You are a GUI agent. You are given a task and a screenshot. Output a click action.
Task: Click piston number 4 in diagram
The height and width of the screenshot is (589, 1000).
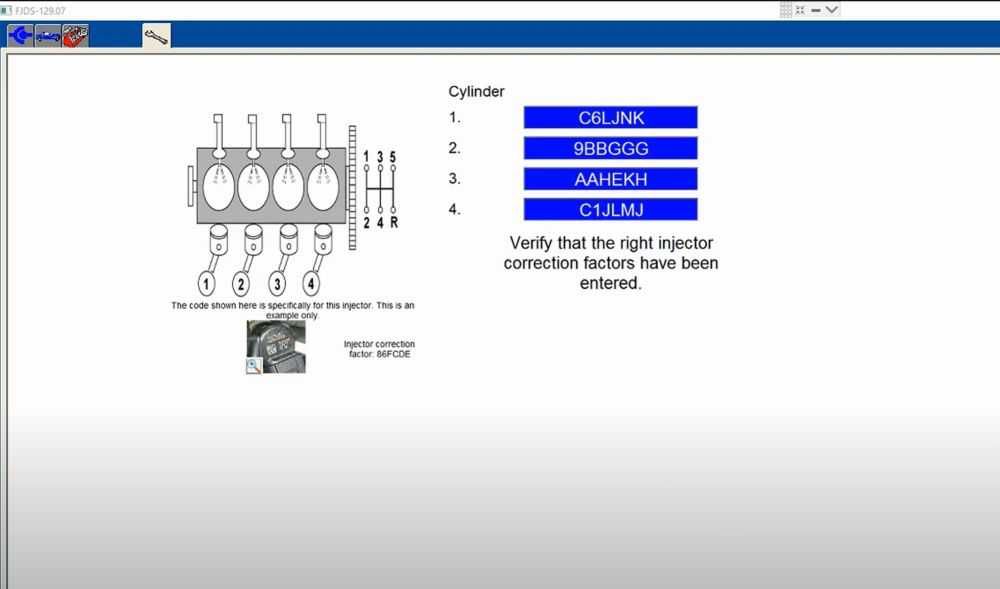click(311, 283)
